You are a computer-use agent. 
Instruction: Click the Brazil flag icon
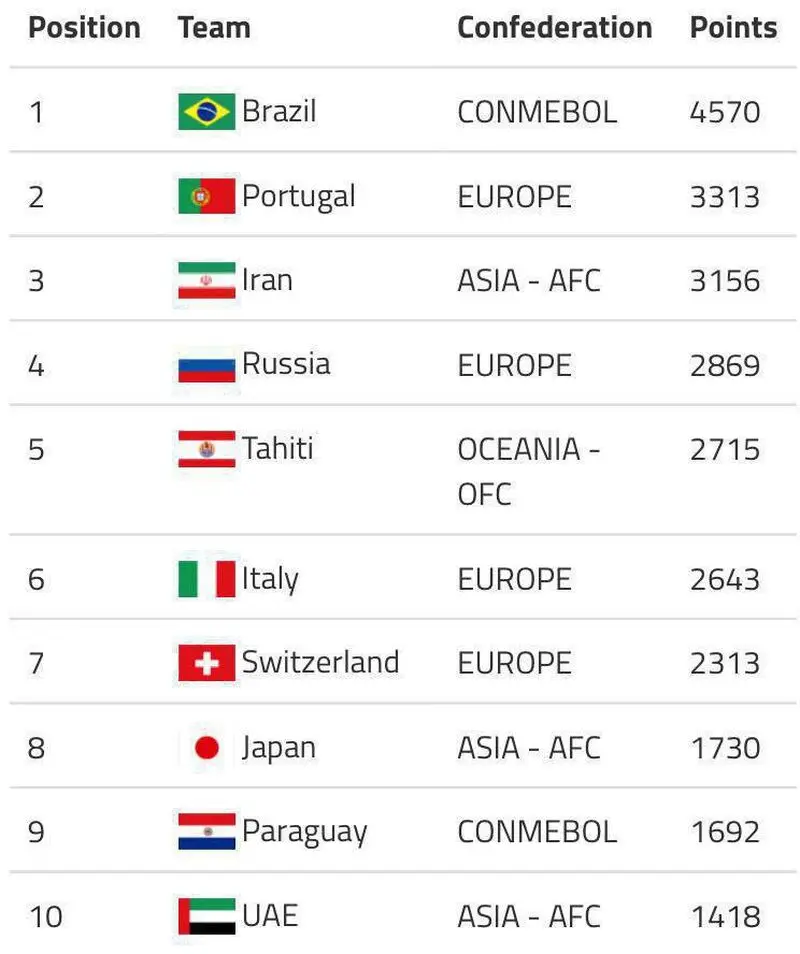tap(206, 112)
